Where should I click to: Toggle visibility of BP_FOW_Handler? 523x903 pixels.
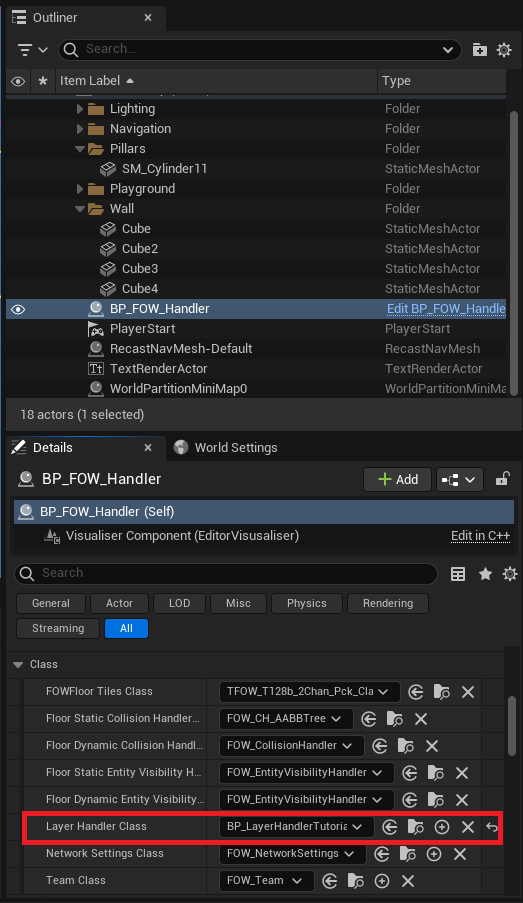coord(18,309)
